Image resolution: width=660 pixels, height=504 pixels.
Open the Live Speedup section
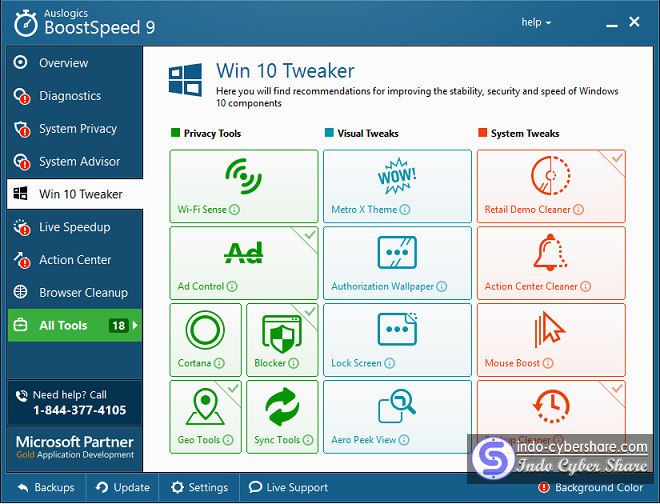click(x=75, y=227)
